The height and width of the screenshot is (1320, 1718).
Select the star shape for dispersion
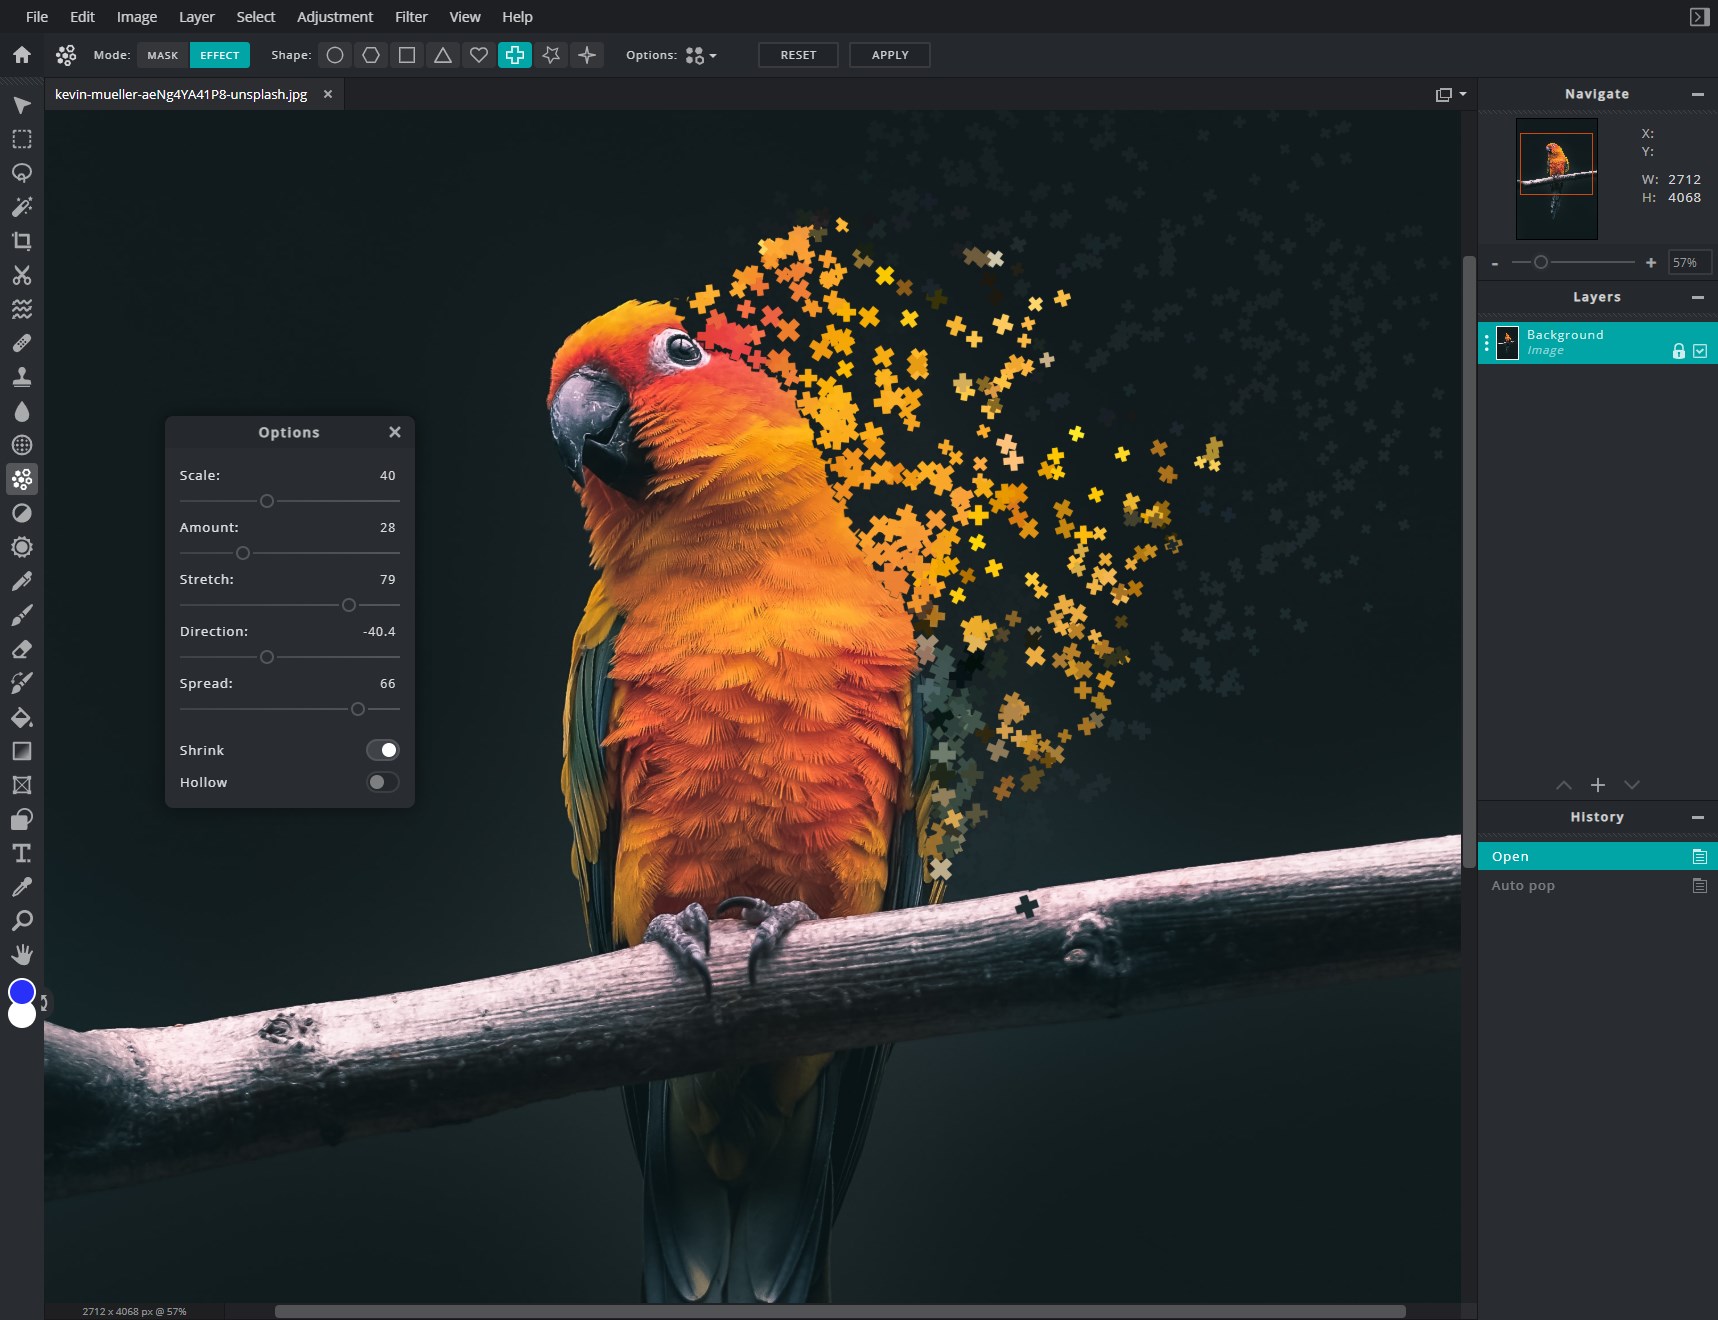pyautogui.click(x=551, y=55)
